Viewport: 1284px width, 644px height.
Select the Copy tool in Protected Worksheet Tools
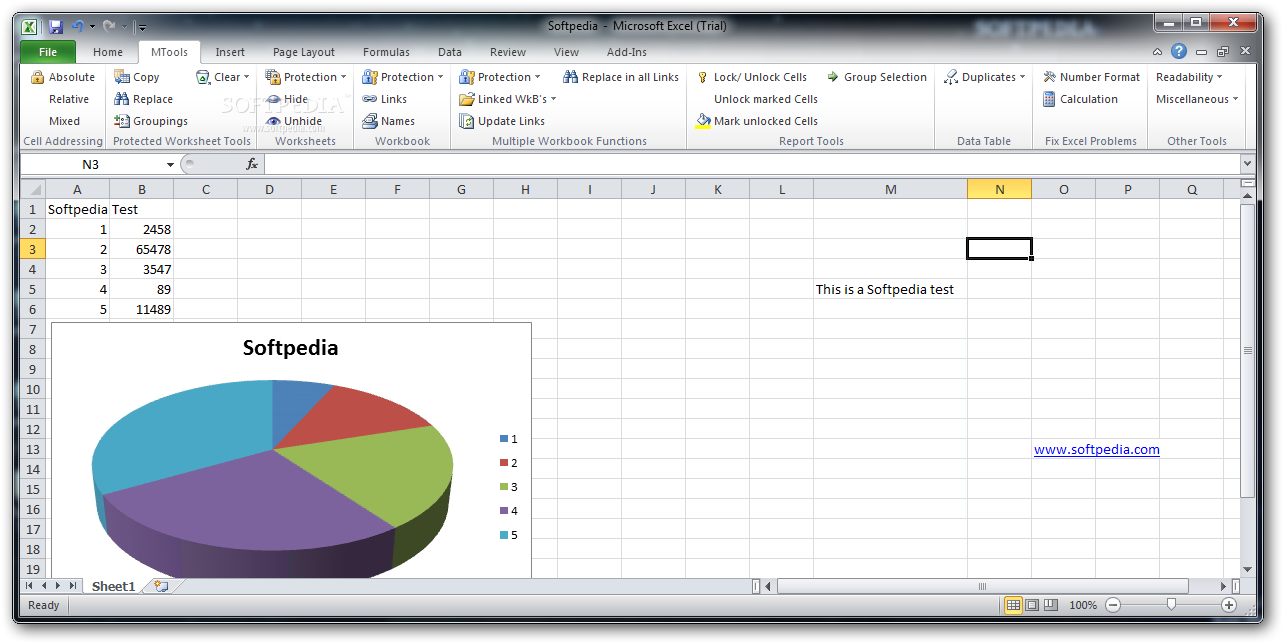click(137, 77)
